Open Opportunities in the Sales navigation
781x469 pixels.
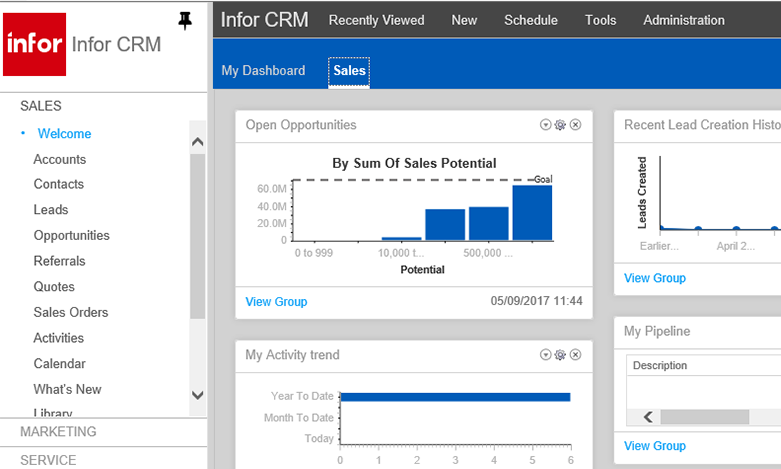pos(72,235)
